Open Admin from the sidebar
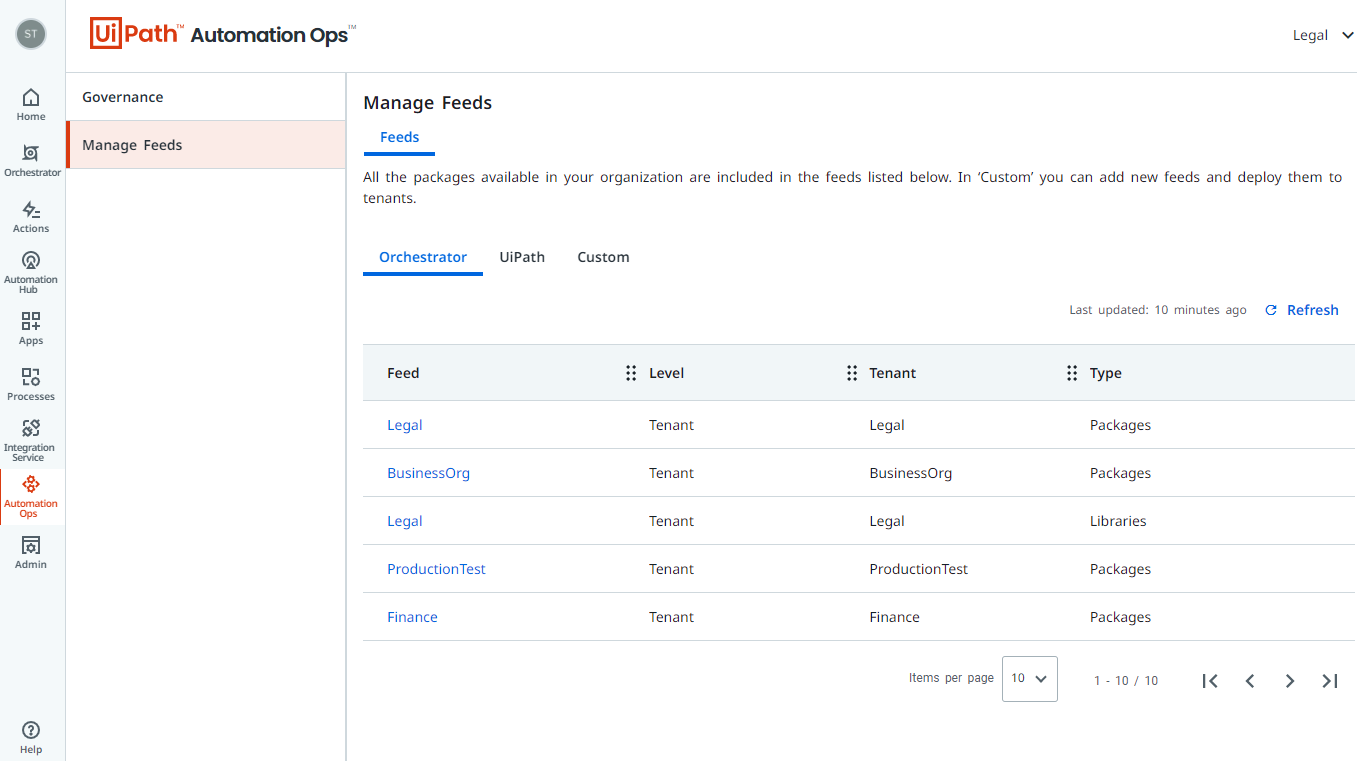This screenshot has height=761, width=1357. tap(31, 553)
